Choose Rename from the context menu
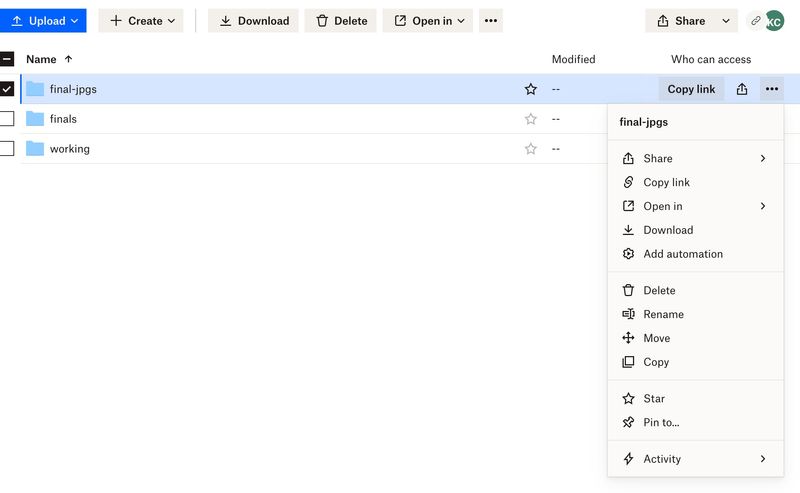Viewport: 800px width, 493px height. (663, 314)
